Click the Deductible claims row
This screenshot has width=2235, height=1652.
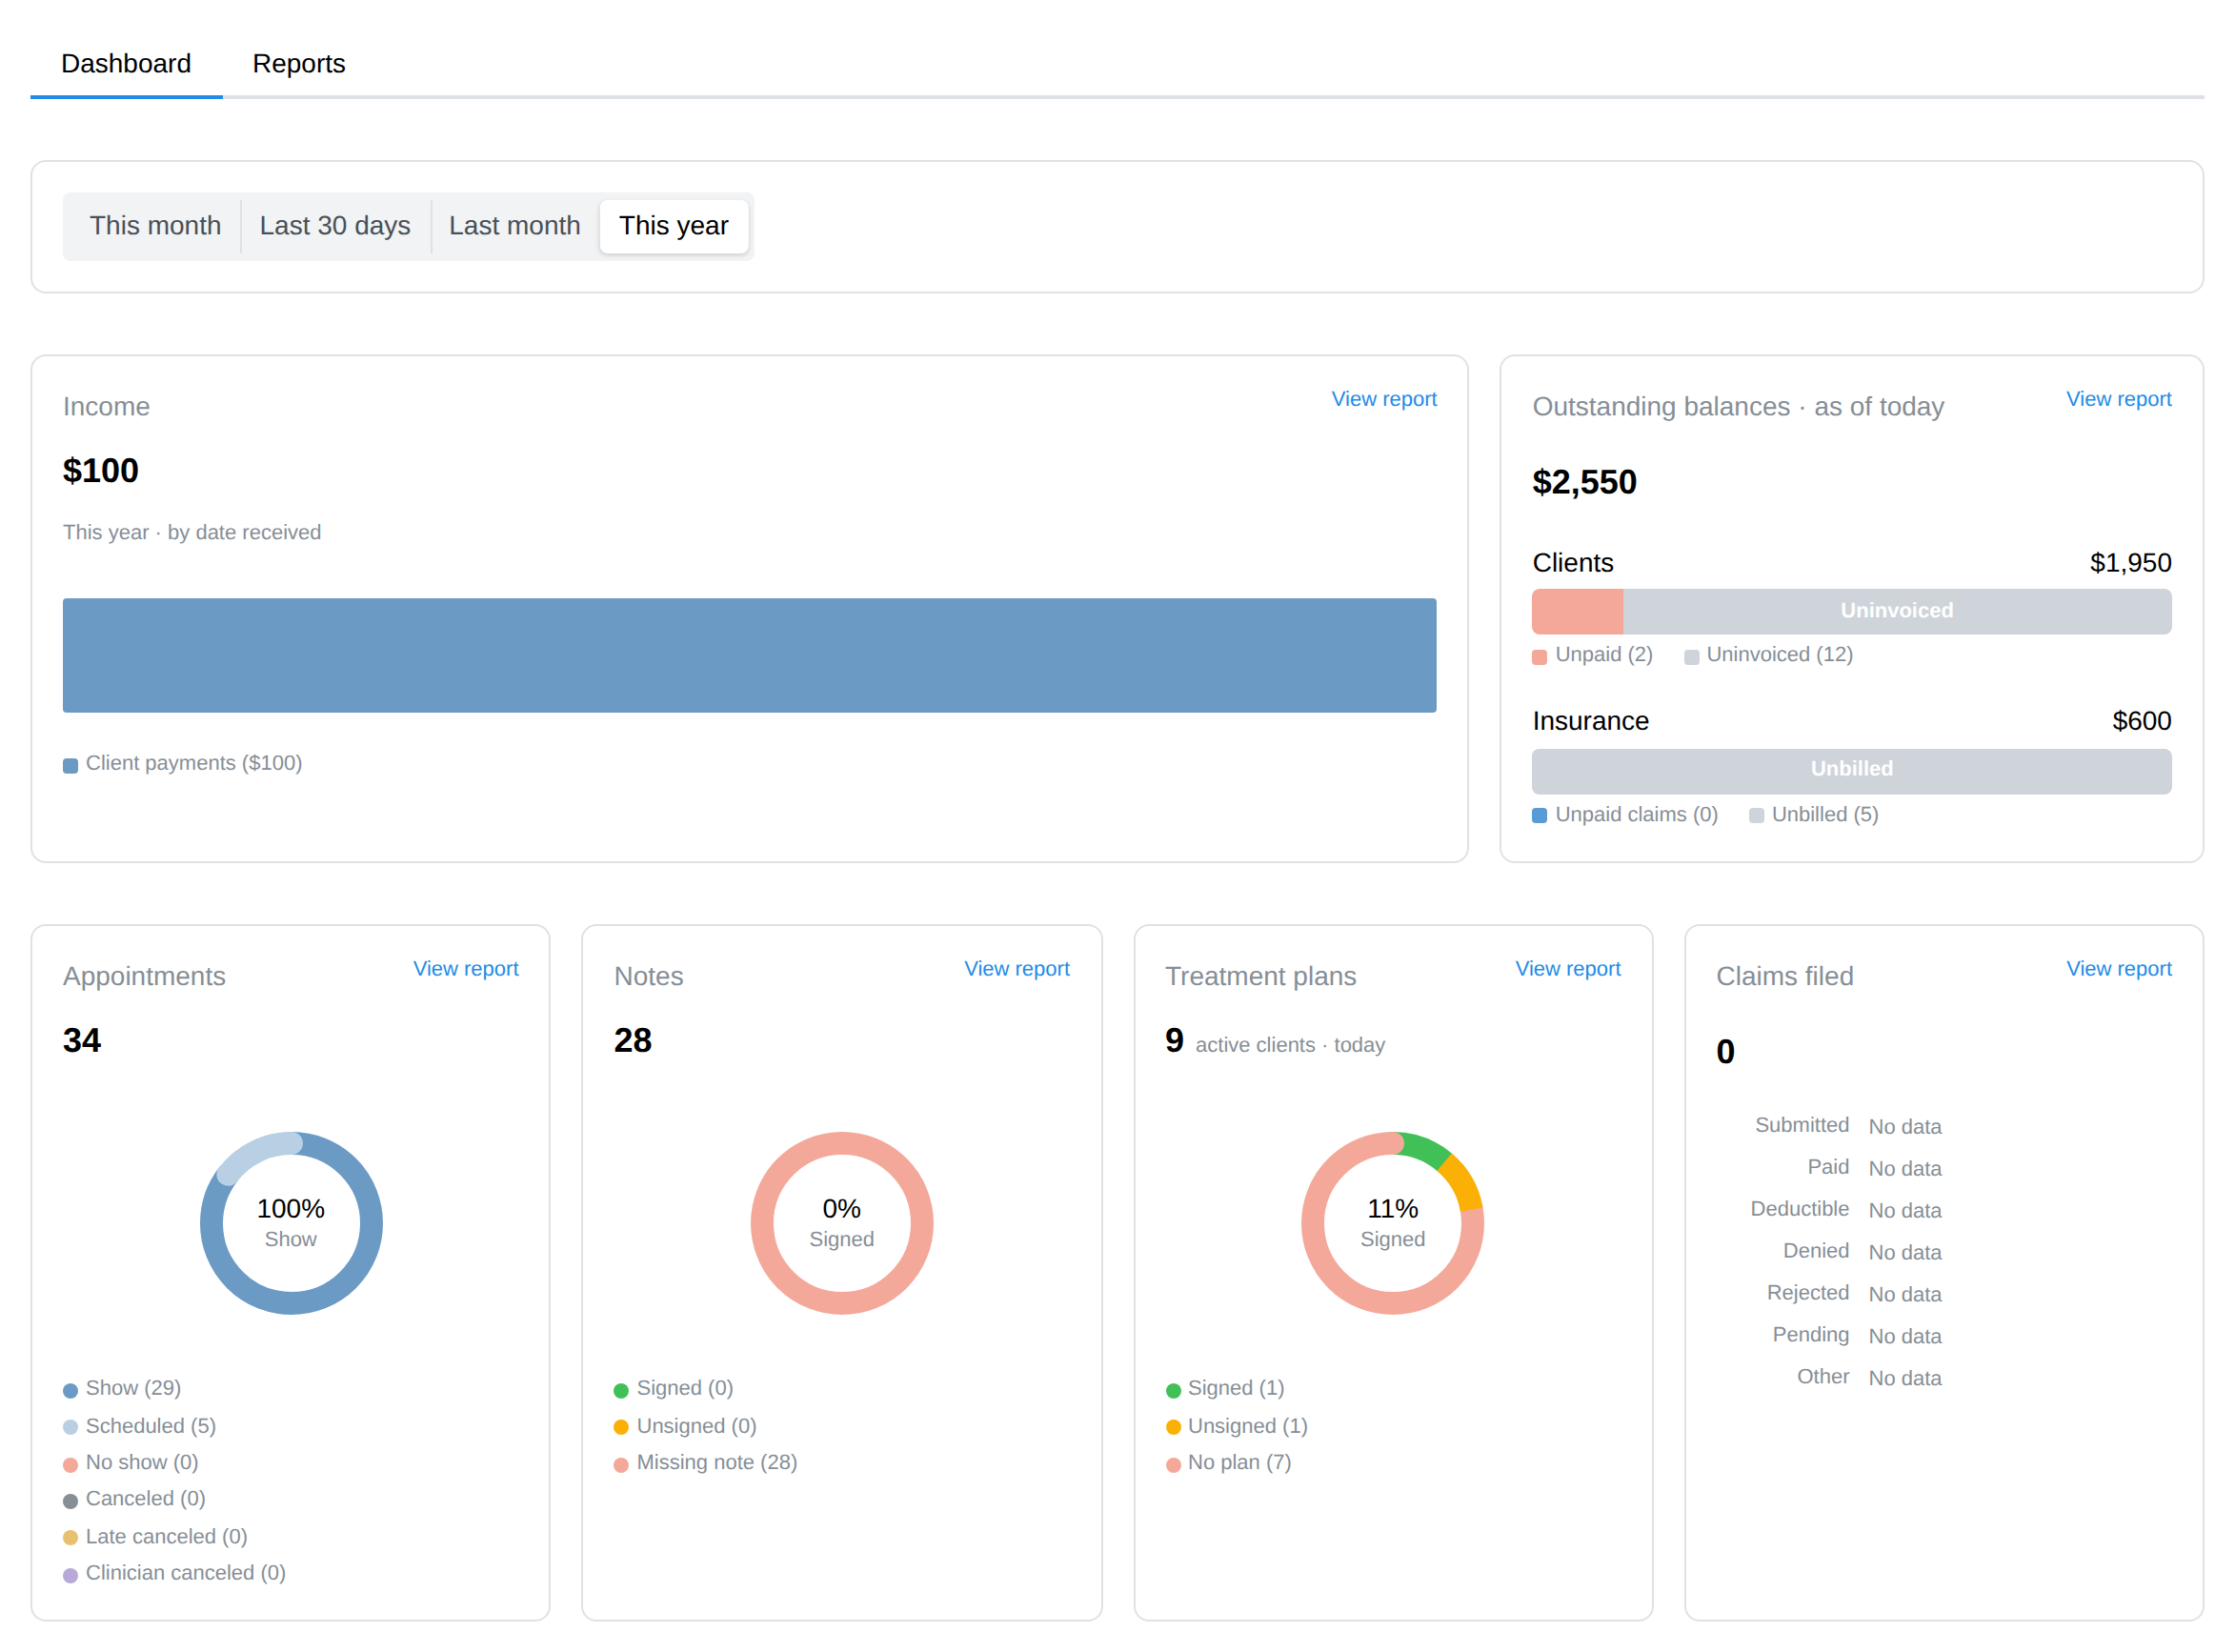click(x=1846, y=1210)
